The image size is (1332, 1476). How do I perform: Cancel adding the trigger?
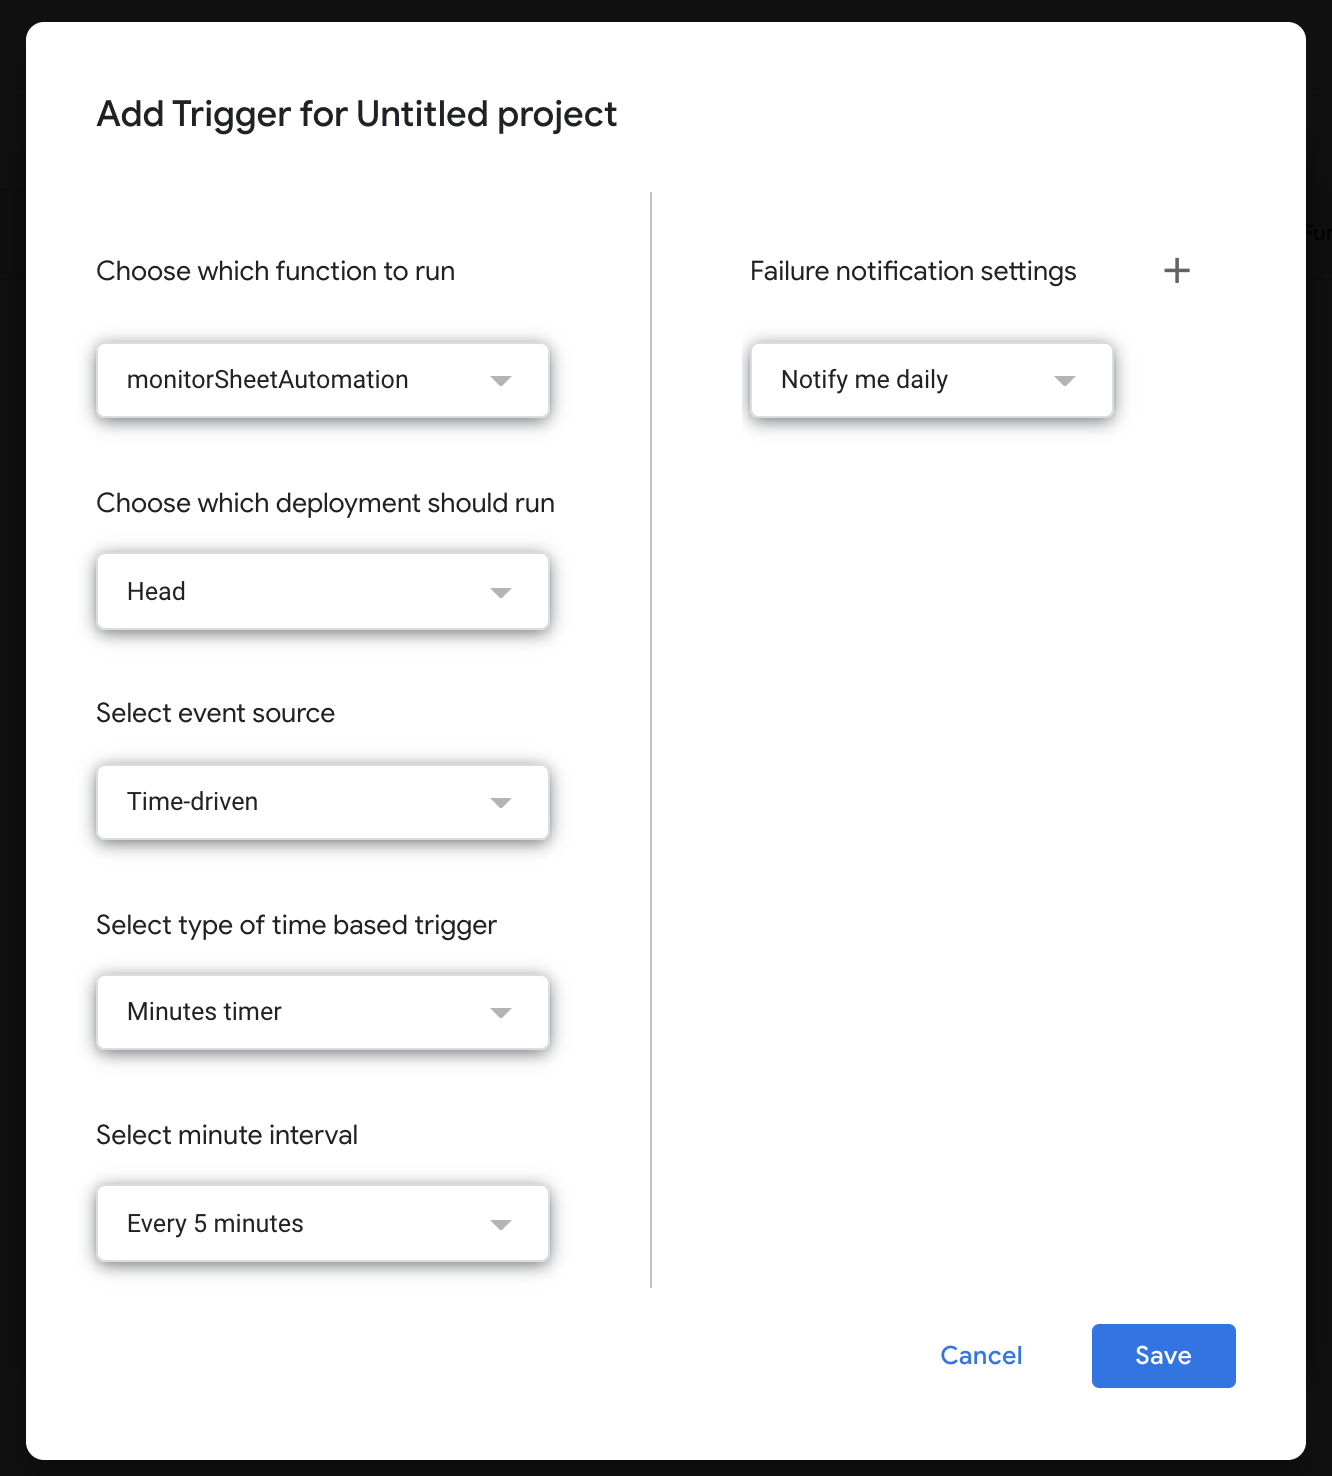(981, 1356)
